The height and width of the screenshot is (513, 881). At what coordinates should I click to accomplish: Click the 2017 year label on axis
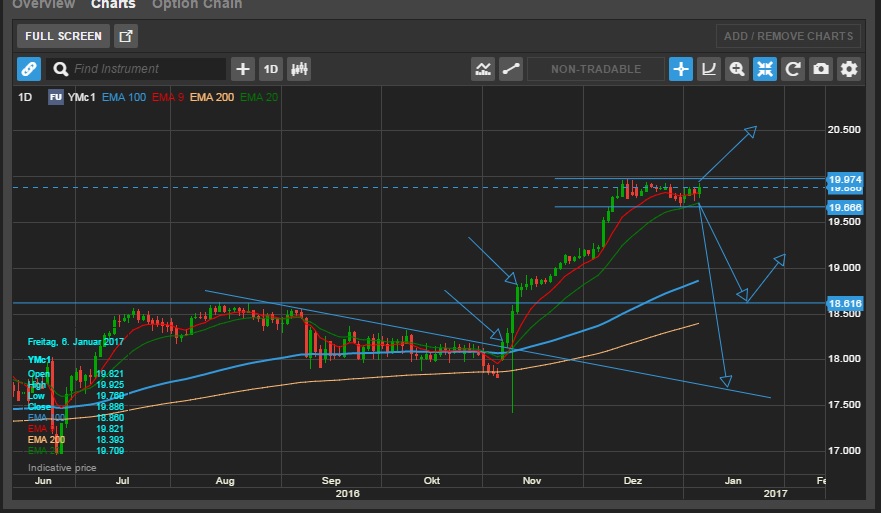tap(775, 493)
